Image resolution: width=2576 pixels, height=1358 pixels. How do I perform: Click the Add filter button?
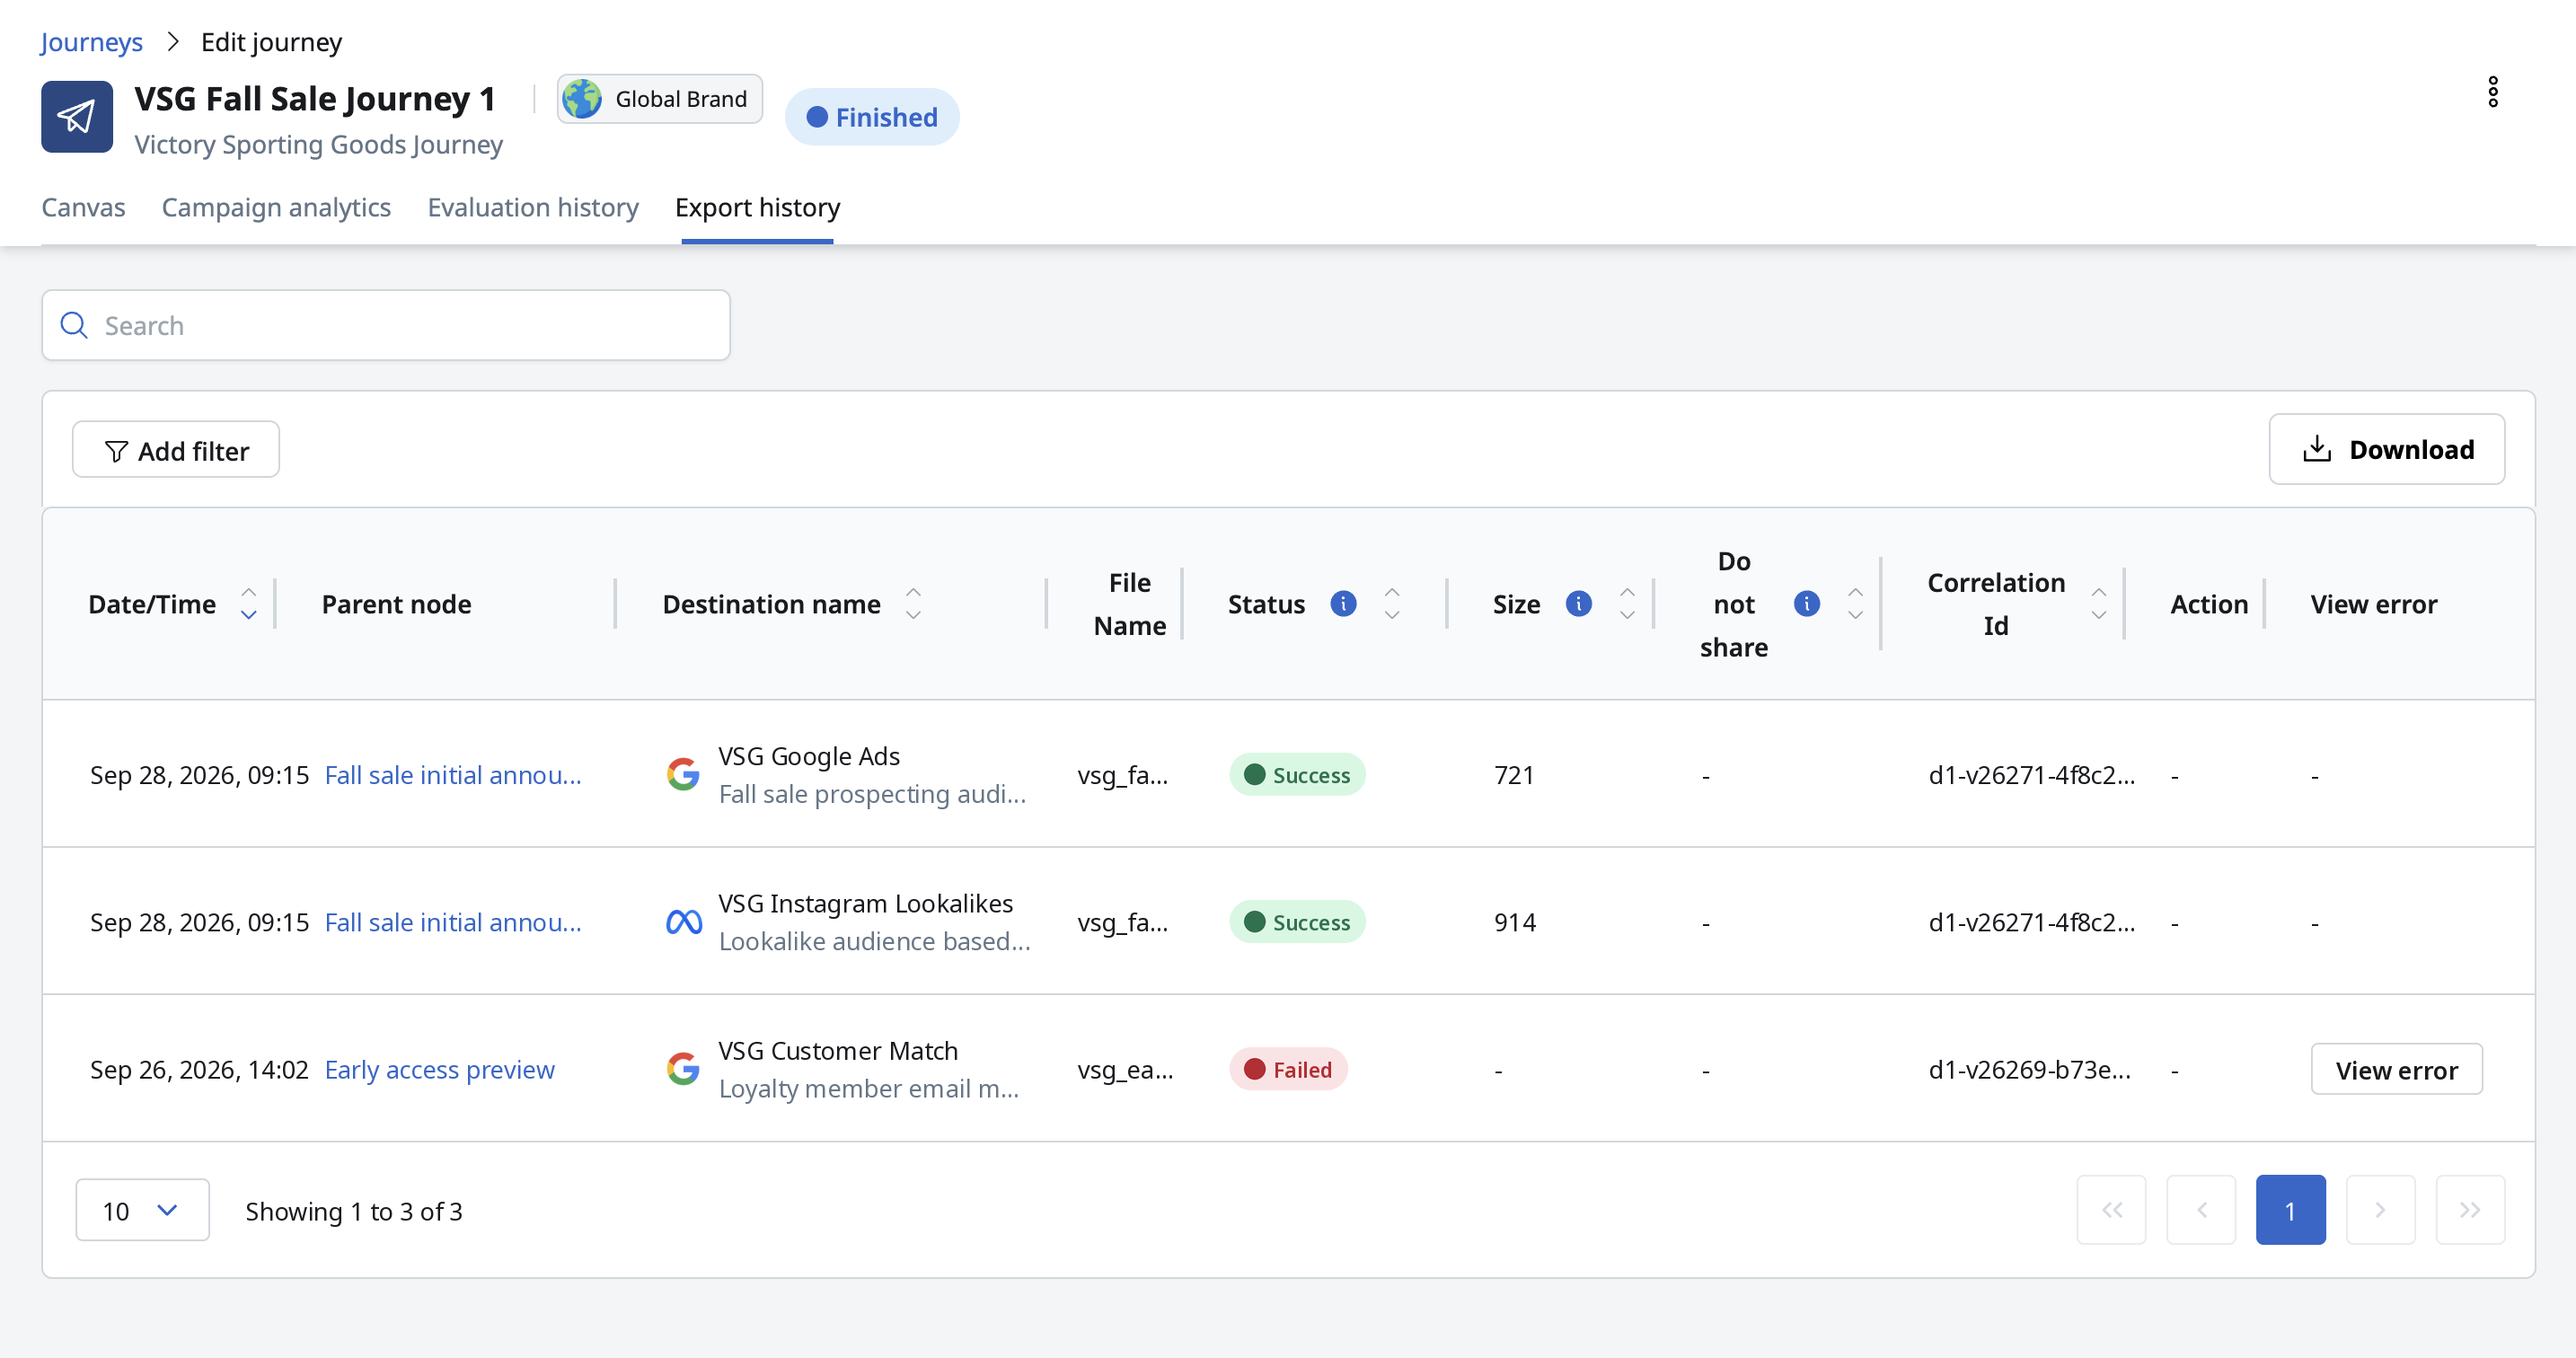pos(176,450)
